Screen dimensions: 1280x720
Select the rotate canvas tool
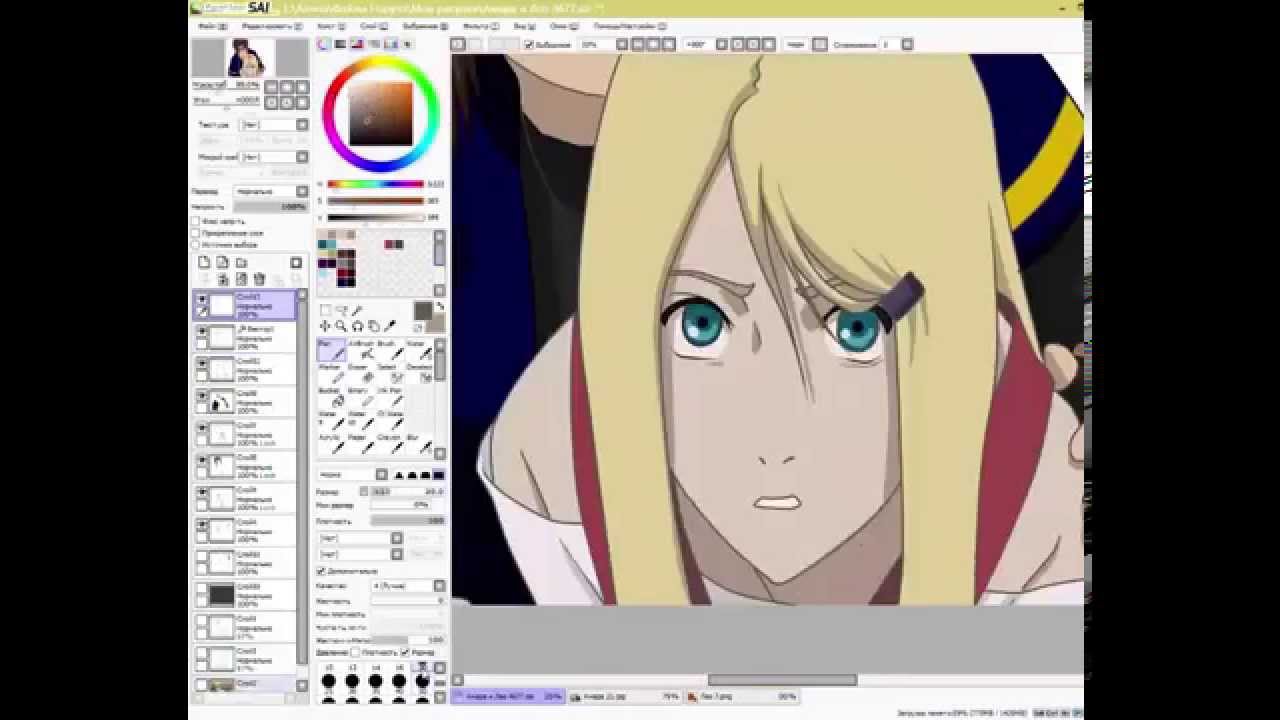click(x=357, y=326)
